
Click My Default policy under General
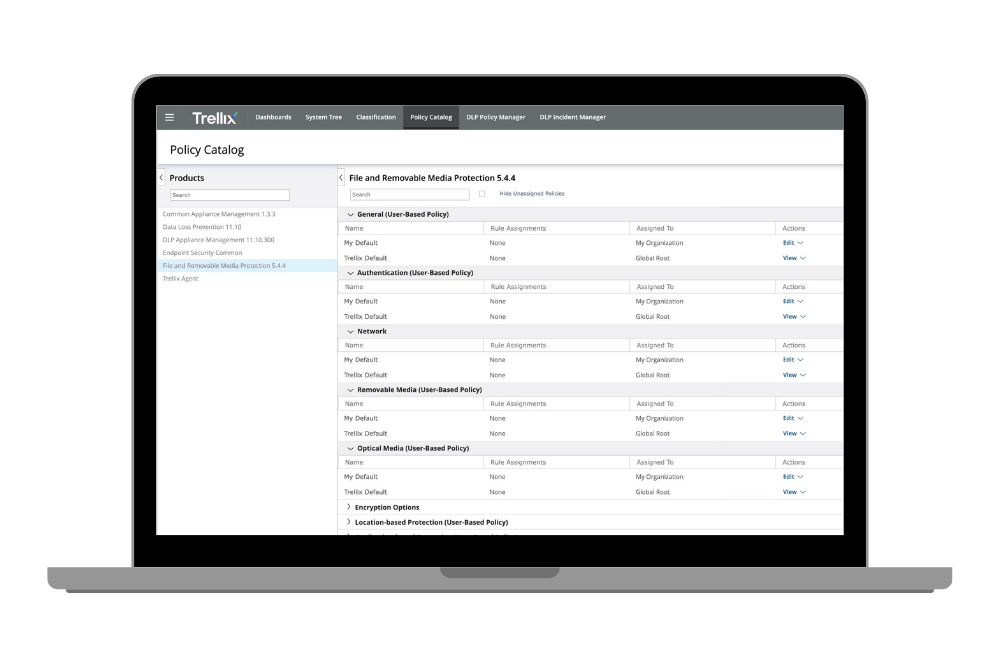361,243
